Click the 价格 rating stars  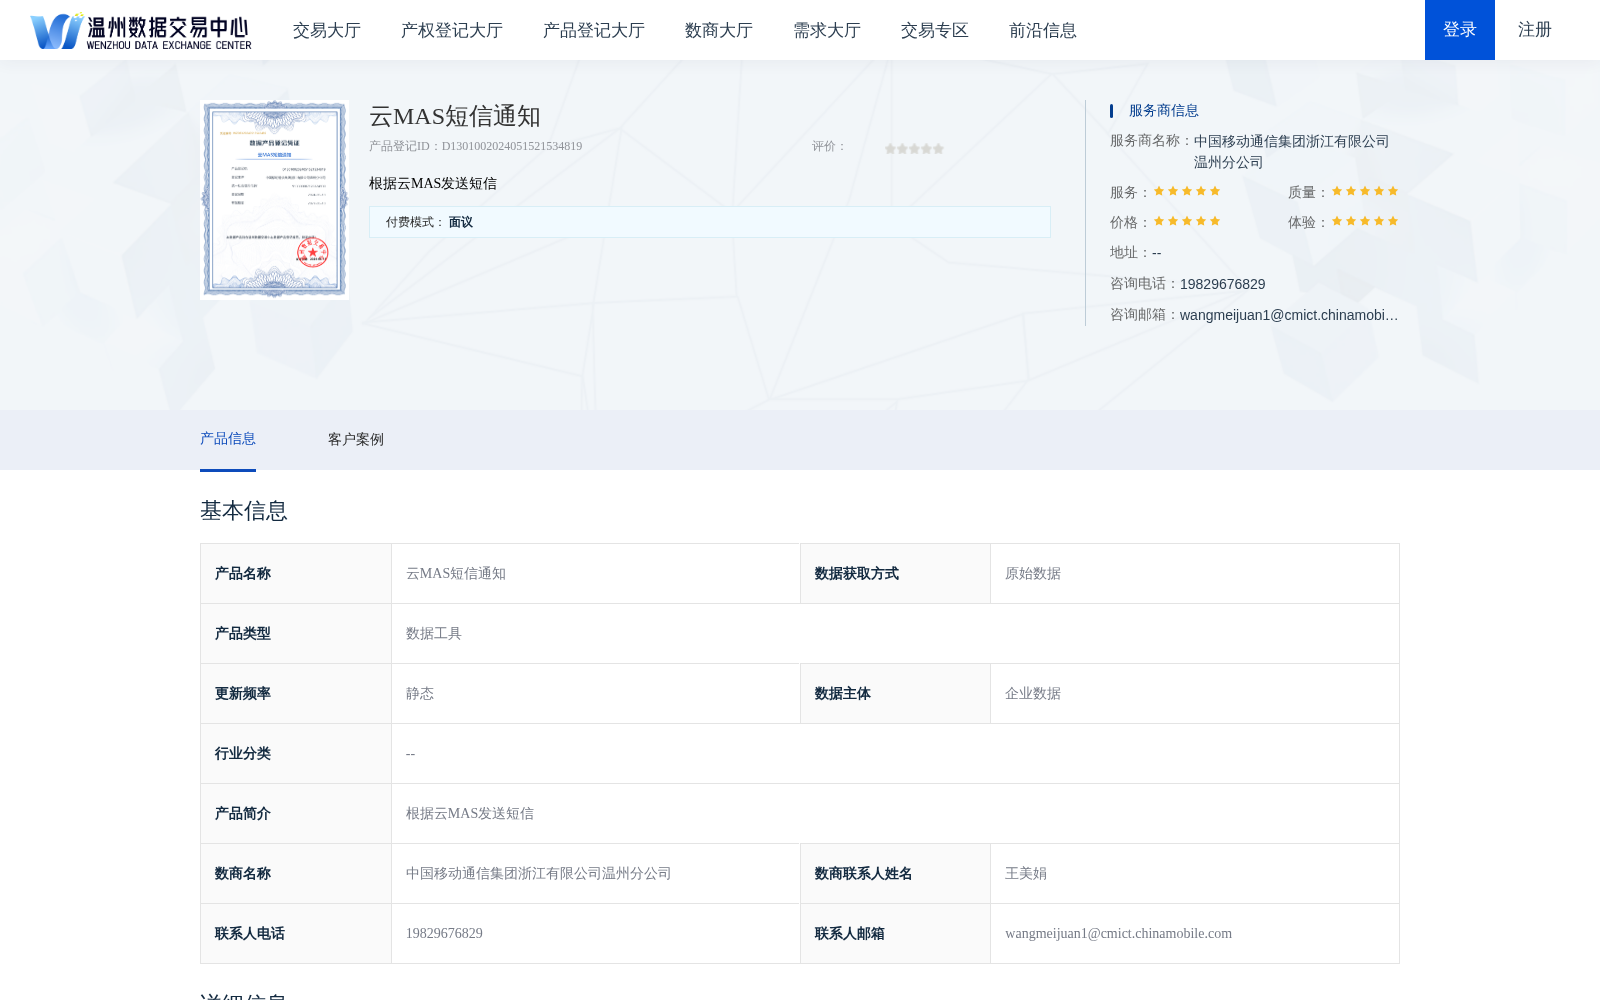pos(1187,221)
